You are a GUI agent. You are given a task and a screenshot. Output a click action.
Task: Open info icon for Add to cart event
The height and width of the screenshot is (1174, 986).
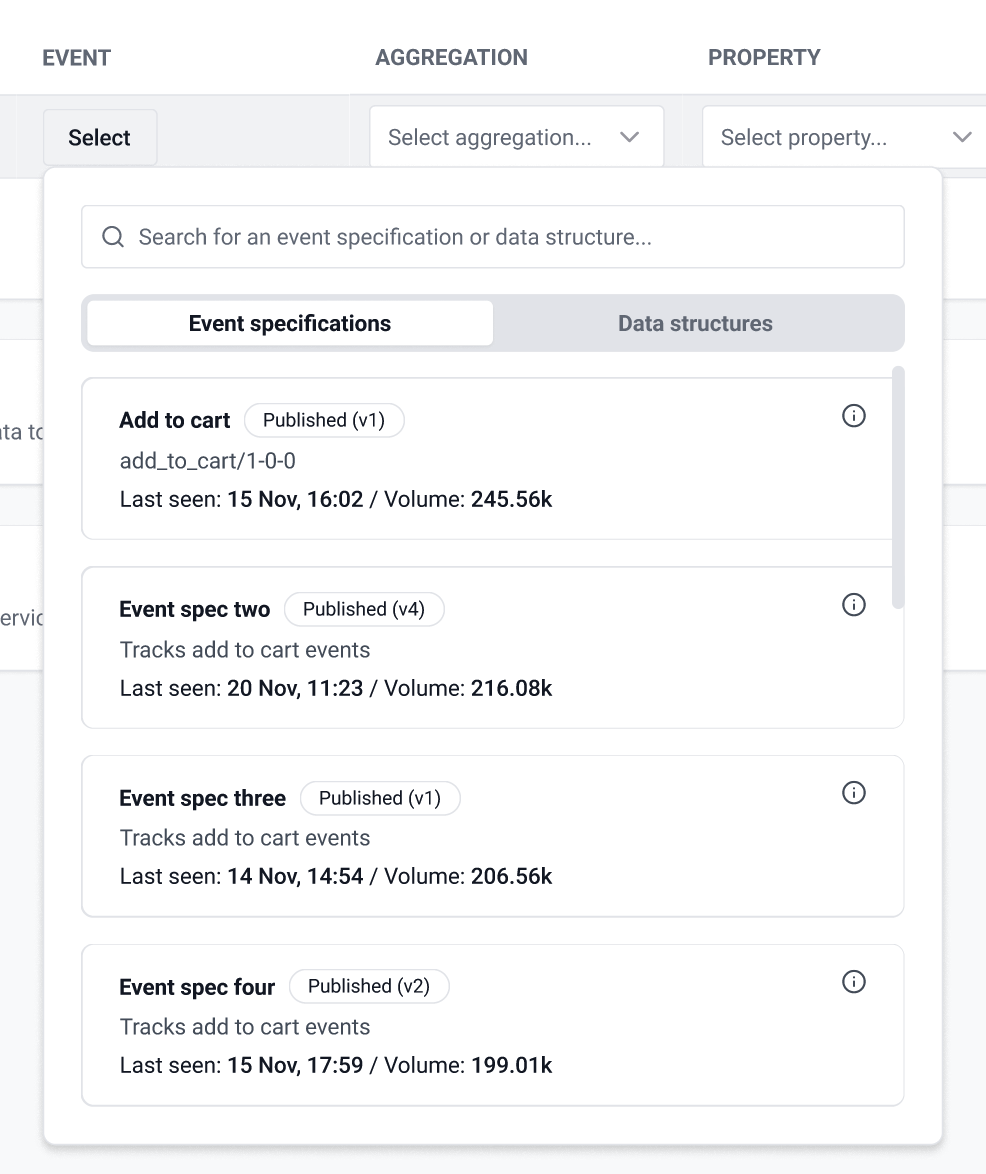(x=854, y=416)
